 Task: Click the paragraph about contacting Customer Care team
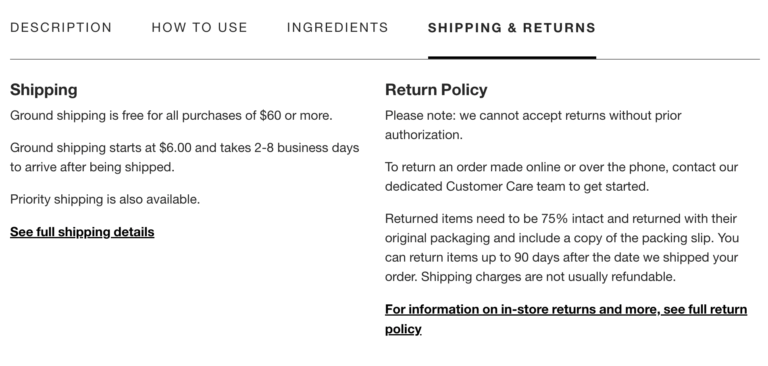point(561,176)
